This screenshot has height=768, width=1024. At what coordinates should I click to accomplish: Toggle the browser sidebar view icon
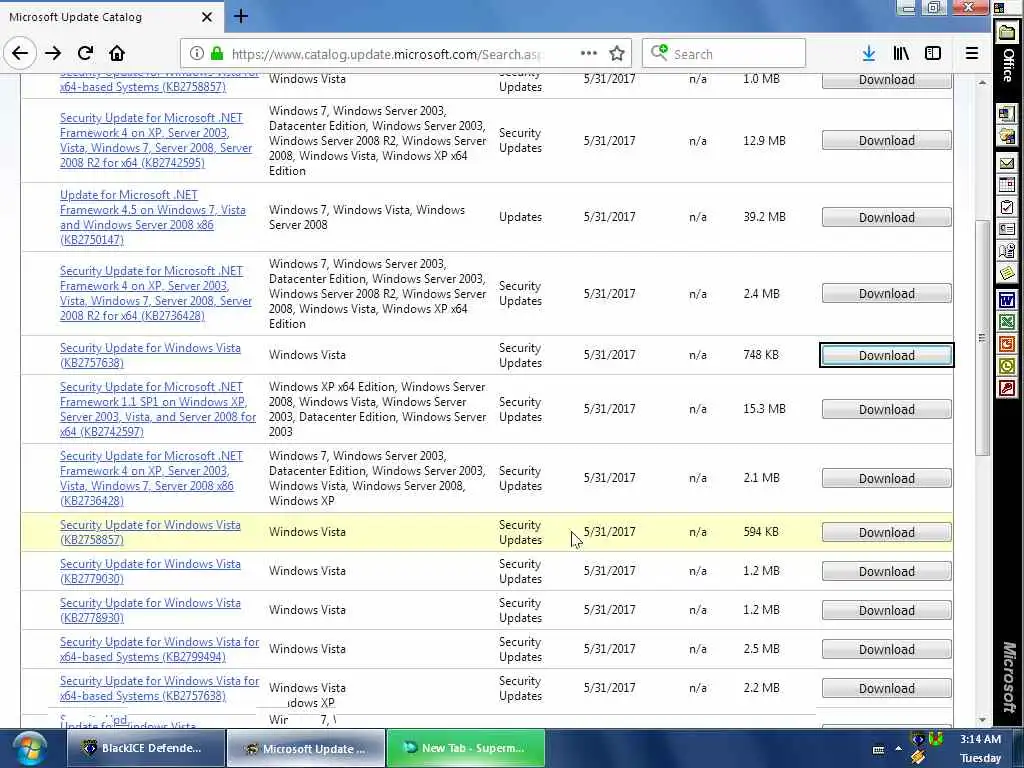tap(933, 54)
